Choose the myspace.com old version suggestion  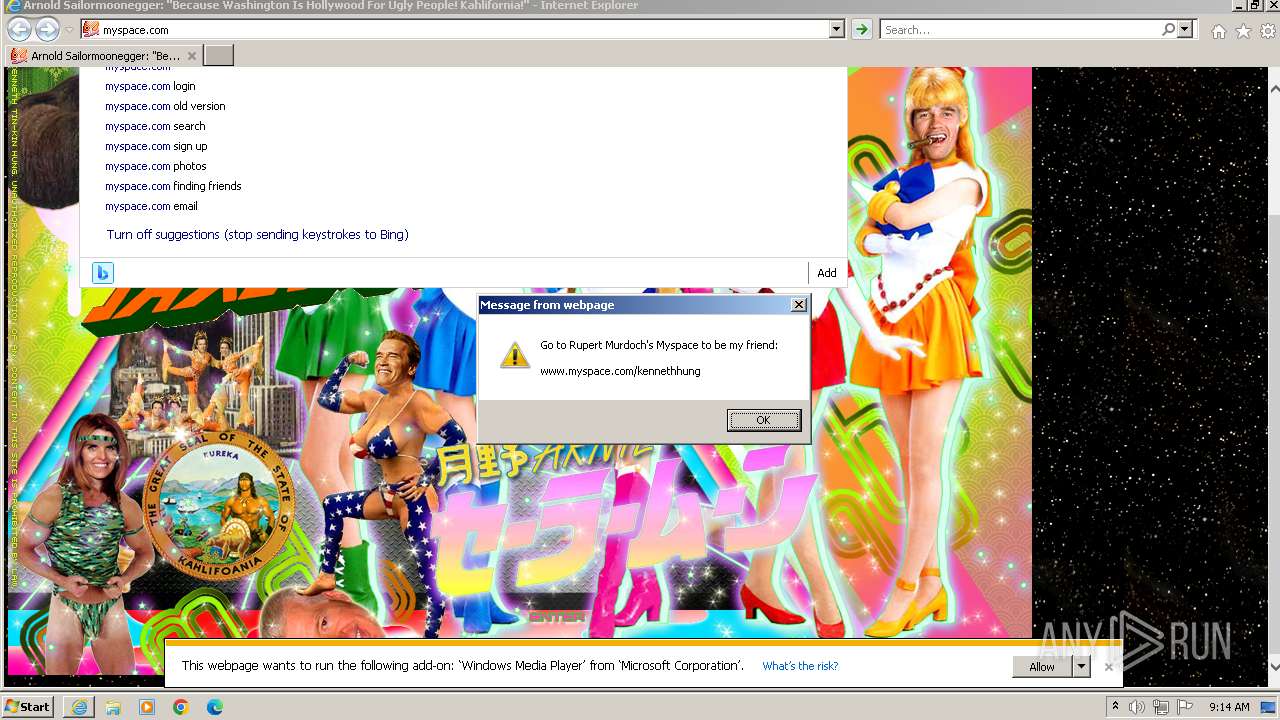pyautogui.click(x=165, y=106)
